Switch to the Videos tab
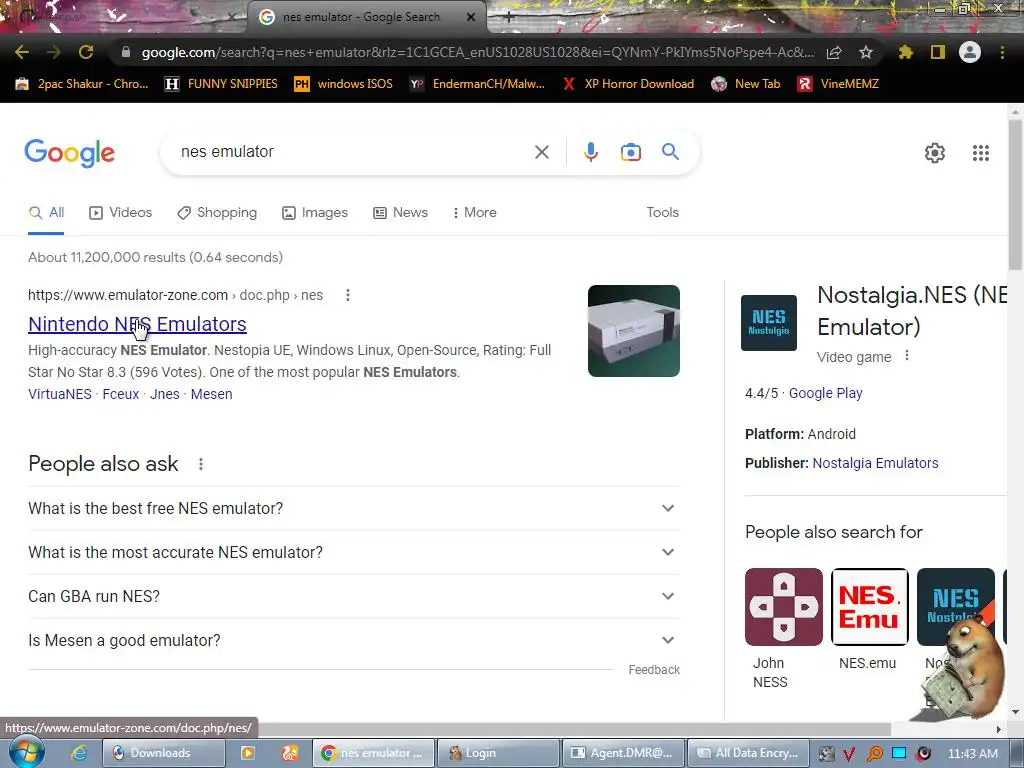1024x768 pixels. pyautogui.click(x=120, y=212)
